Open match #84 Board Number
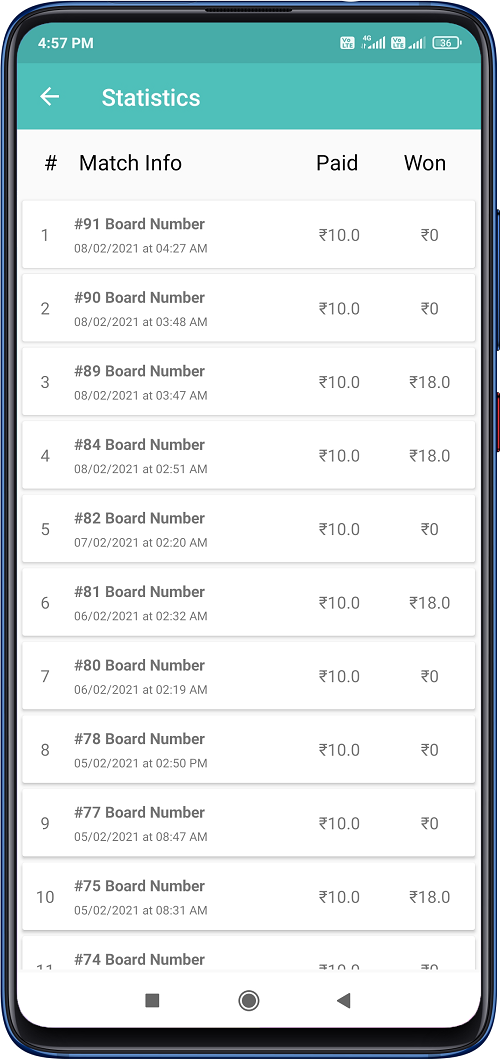The height and width of the screenshot is (1059, 500). tap(249, 455)
